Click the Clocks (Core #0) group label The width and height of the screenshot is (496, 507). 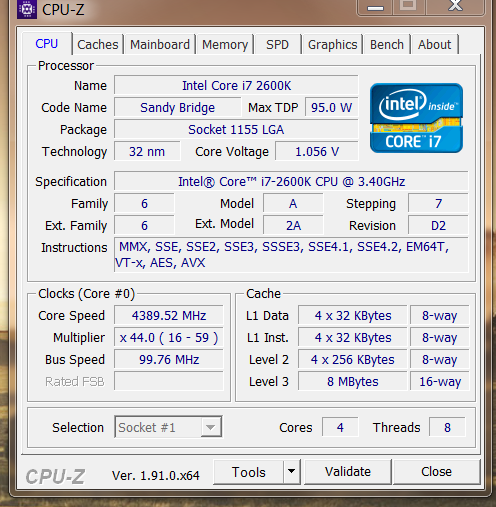[86, 294]
